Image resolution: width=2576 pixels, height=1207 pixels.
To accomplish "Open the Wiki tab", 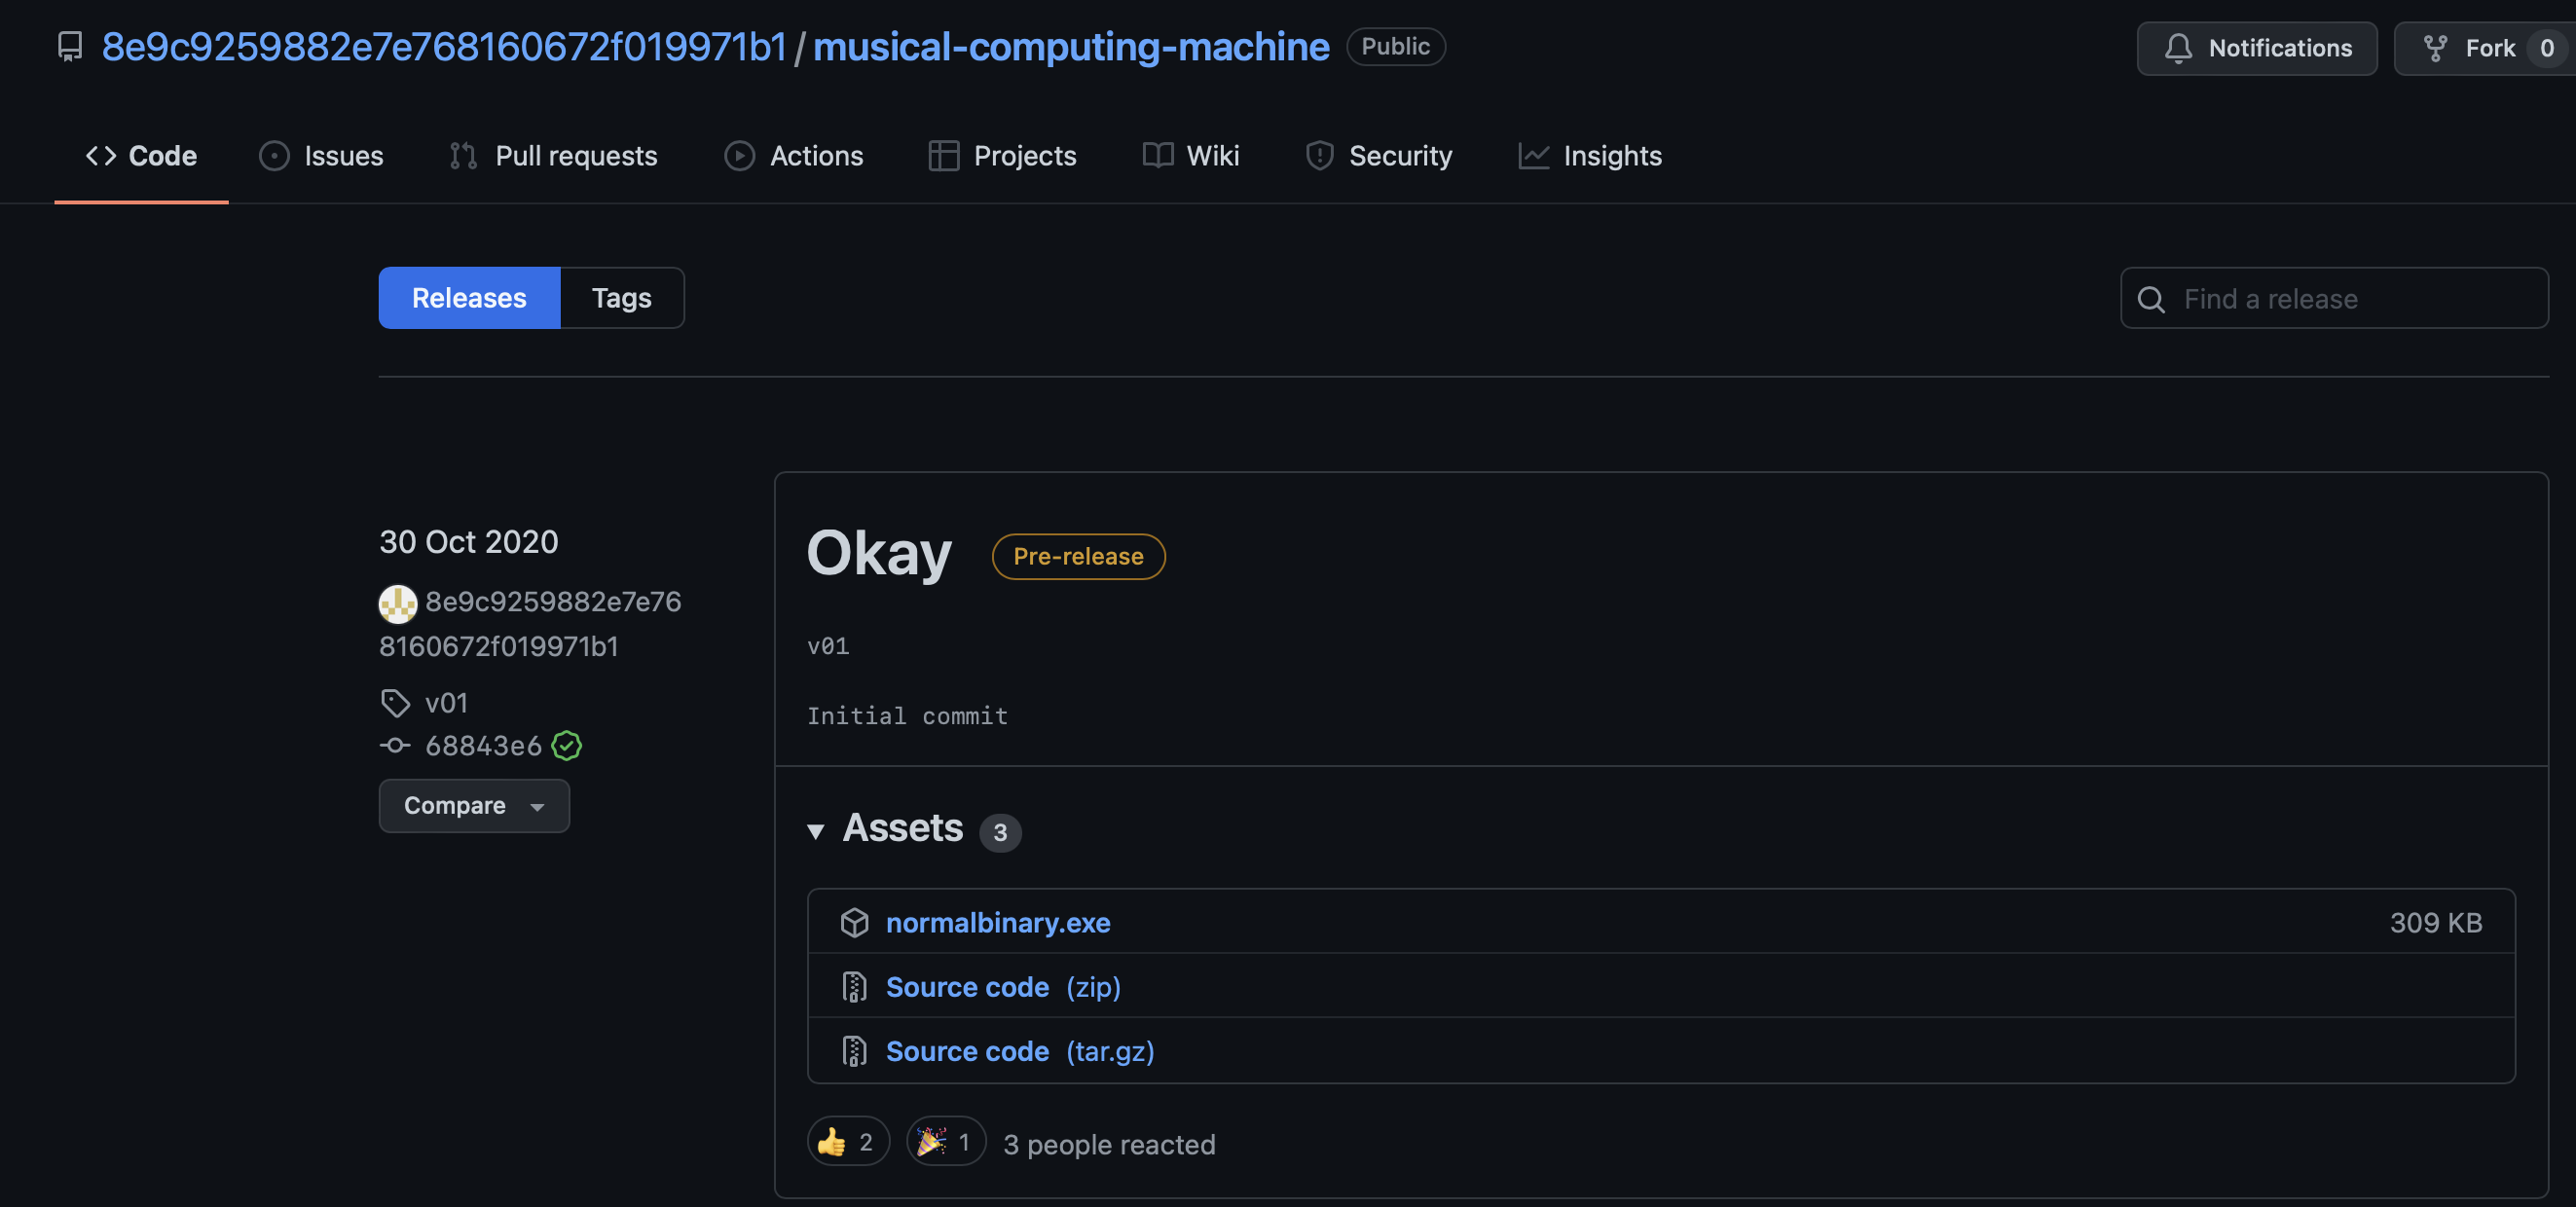I will pyautogui.click(x=1190, y=156).
